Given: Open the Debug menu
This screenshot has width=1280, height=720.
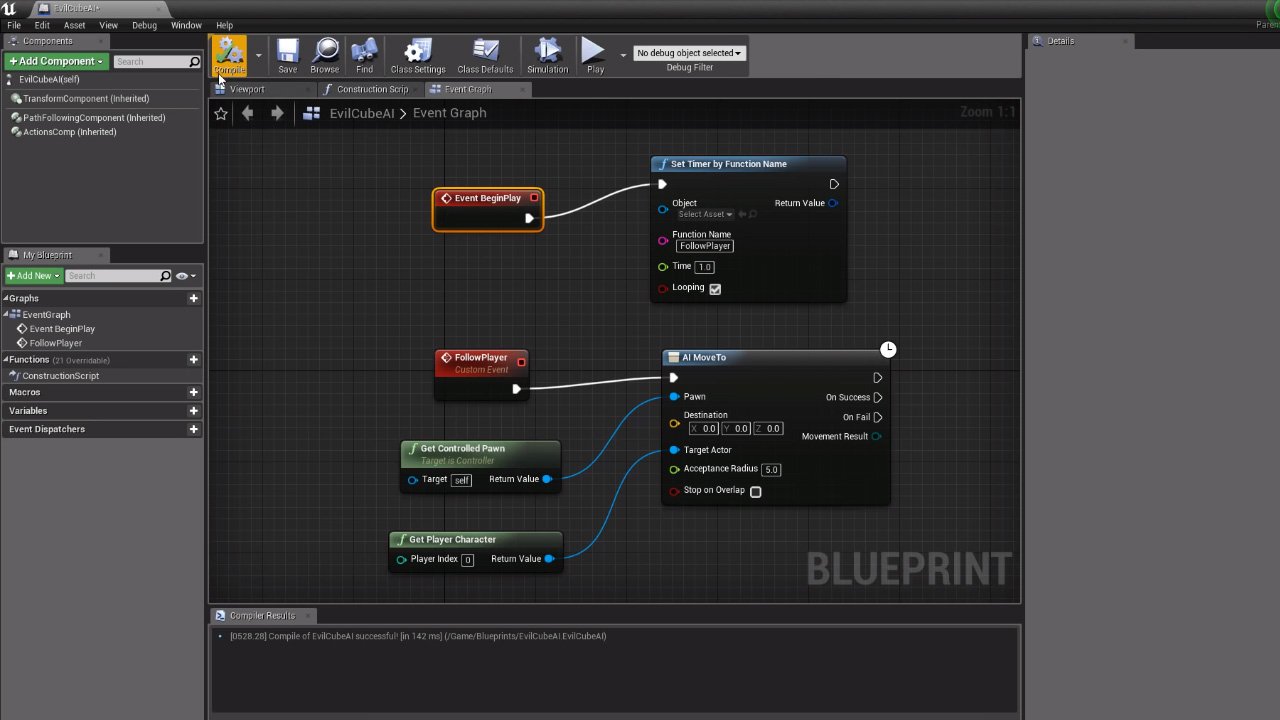Looking at the screenshot, I should pyautogui.click(x=144, y=25).
